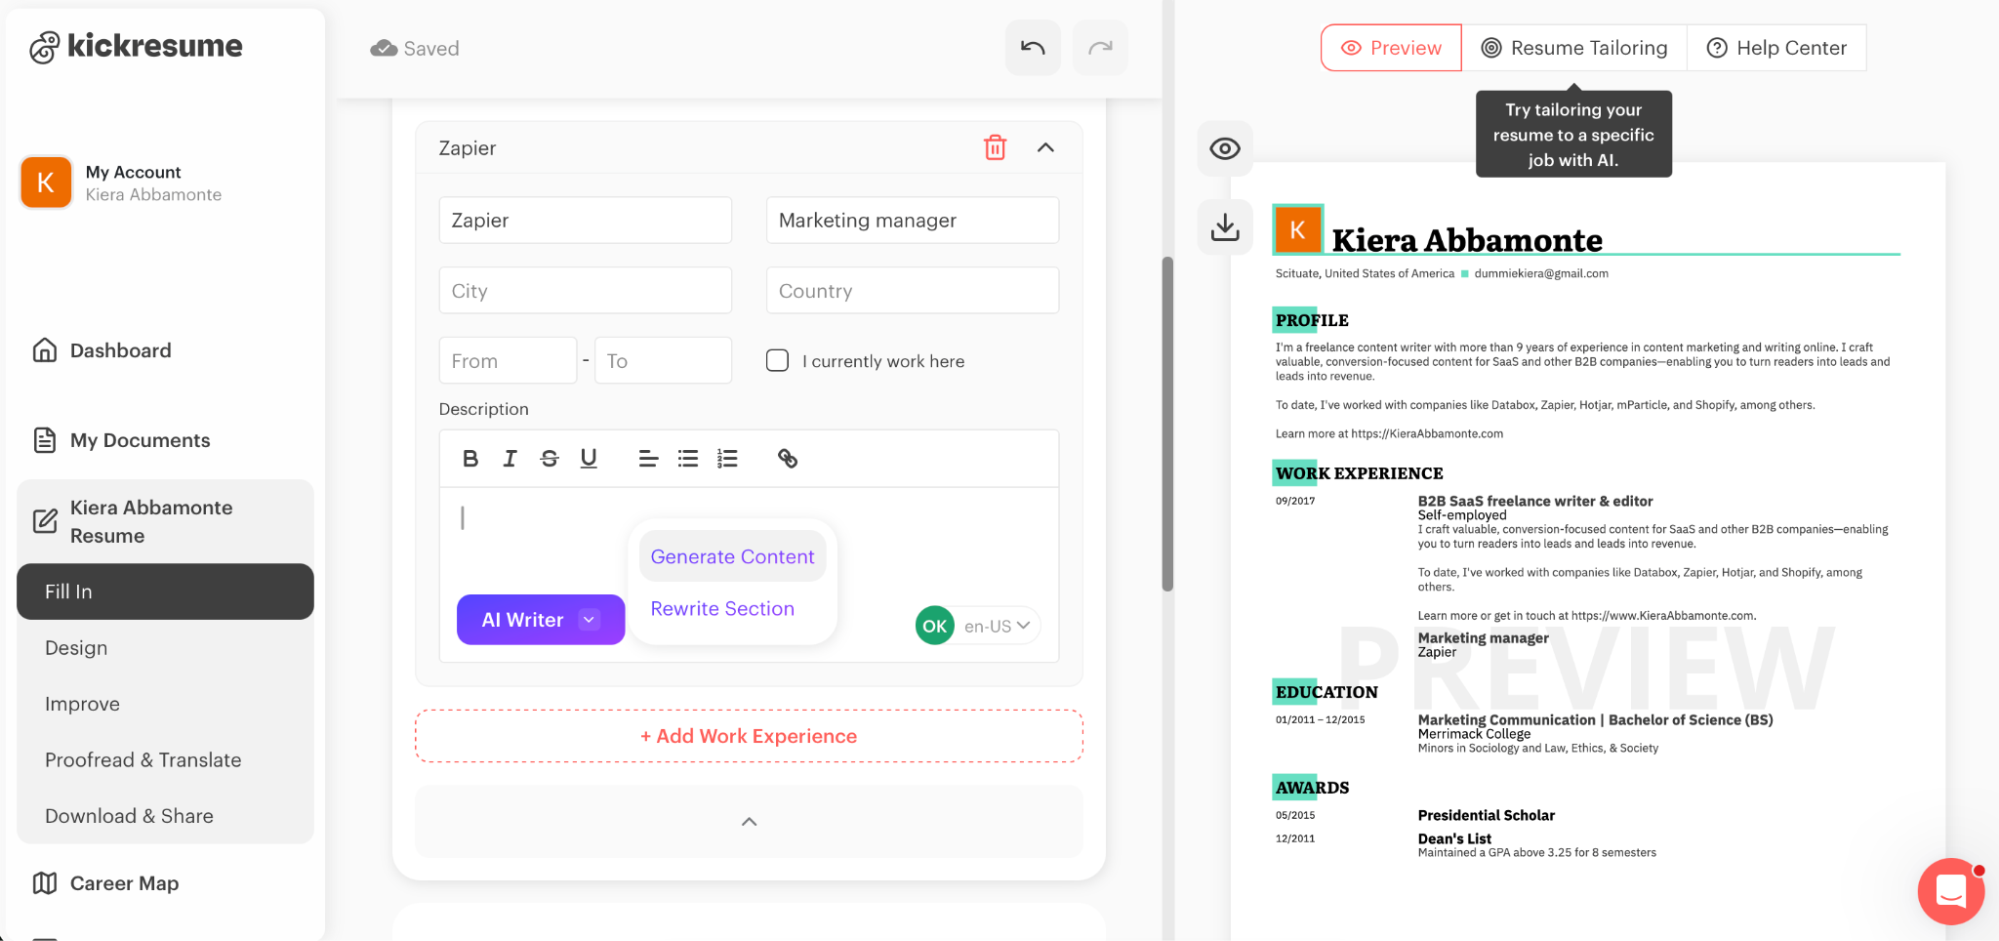Image resolution: width=1999 pixels, height=941 pixels.
Task: Select Rewrite Section option
Action: coord(722,609)
